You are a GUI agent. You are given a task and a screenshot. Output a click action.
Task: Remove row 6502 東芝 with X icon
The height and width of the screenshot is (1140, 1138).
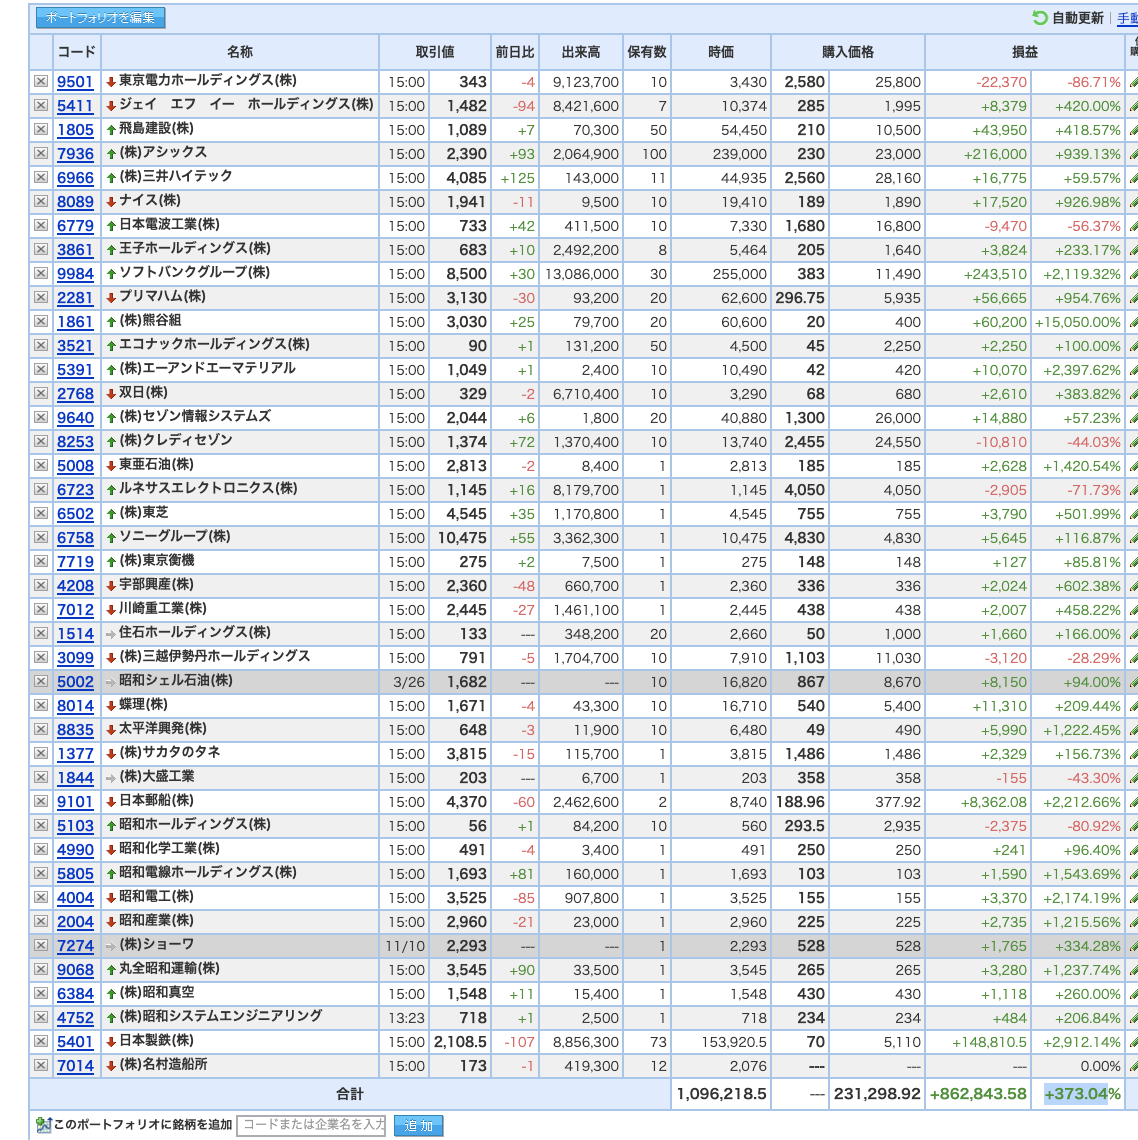[41, 513]
